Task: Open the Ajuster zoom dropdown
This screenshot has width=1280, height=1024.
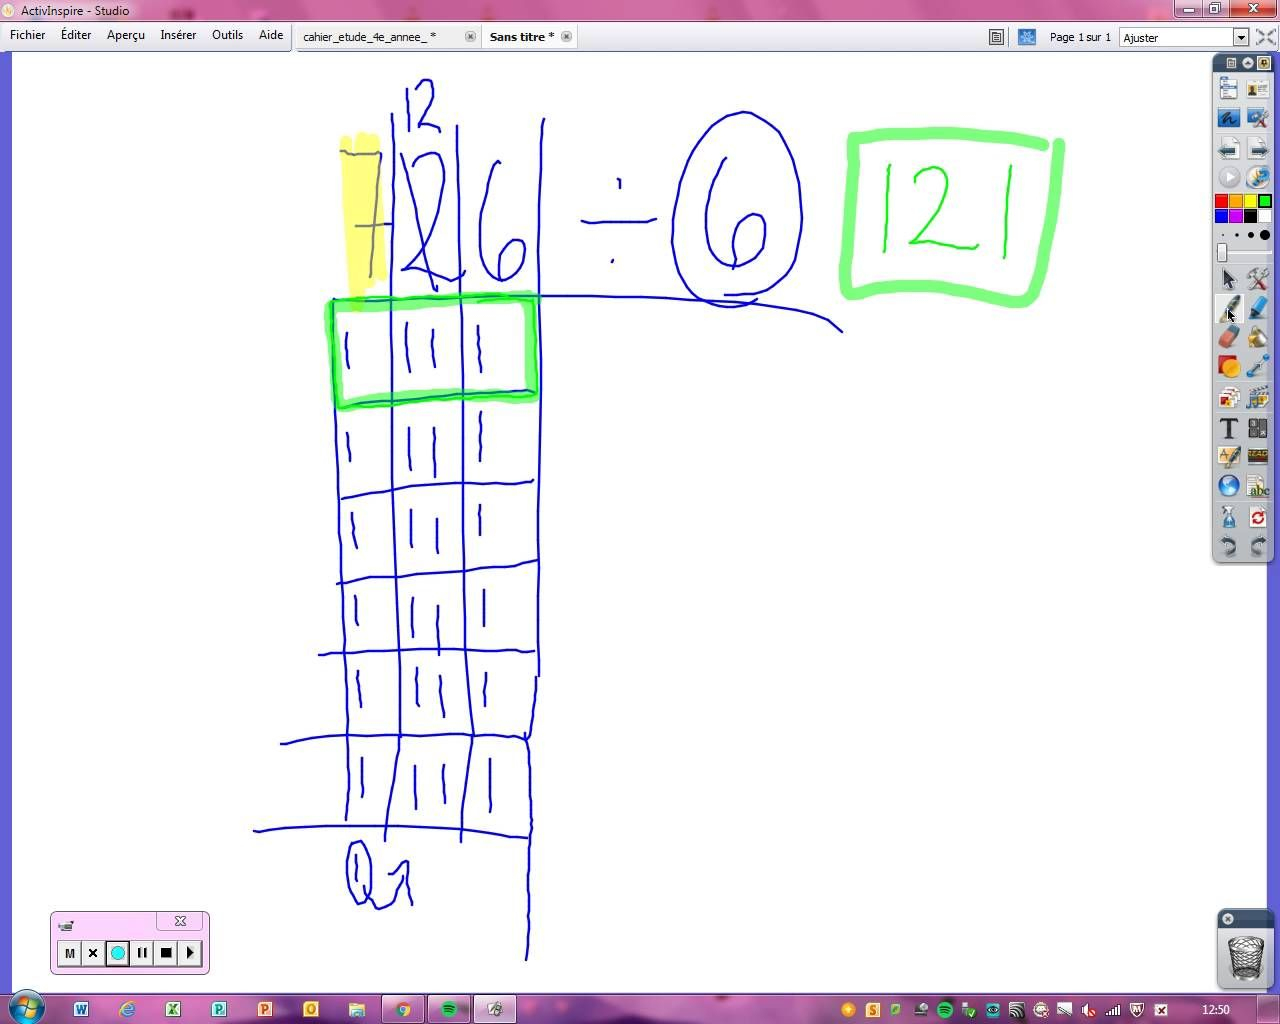Action: [x=1240, y=37]
